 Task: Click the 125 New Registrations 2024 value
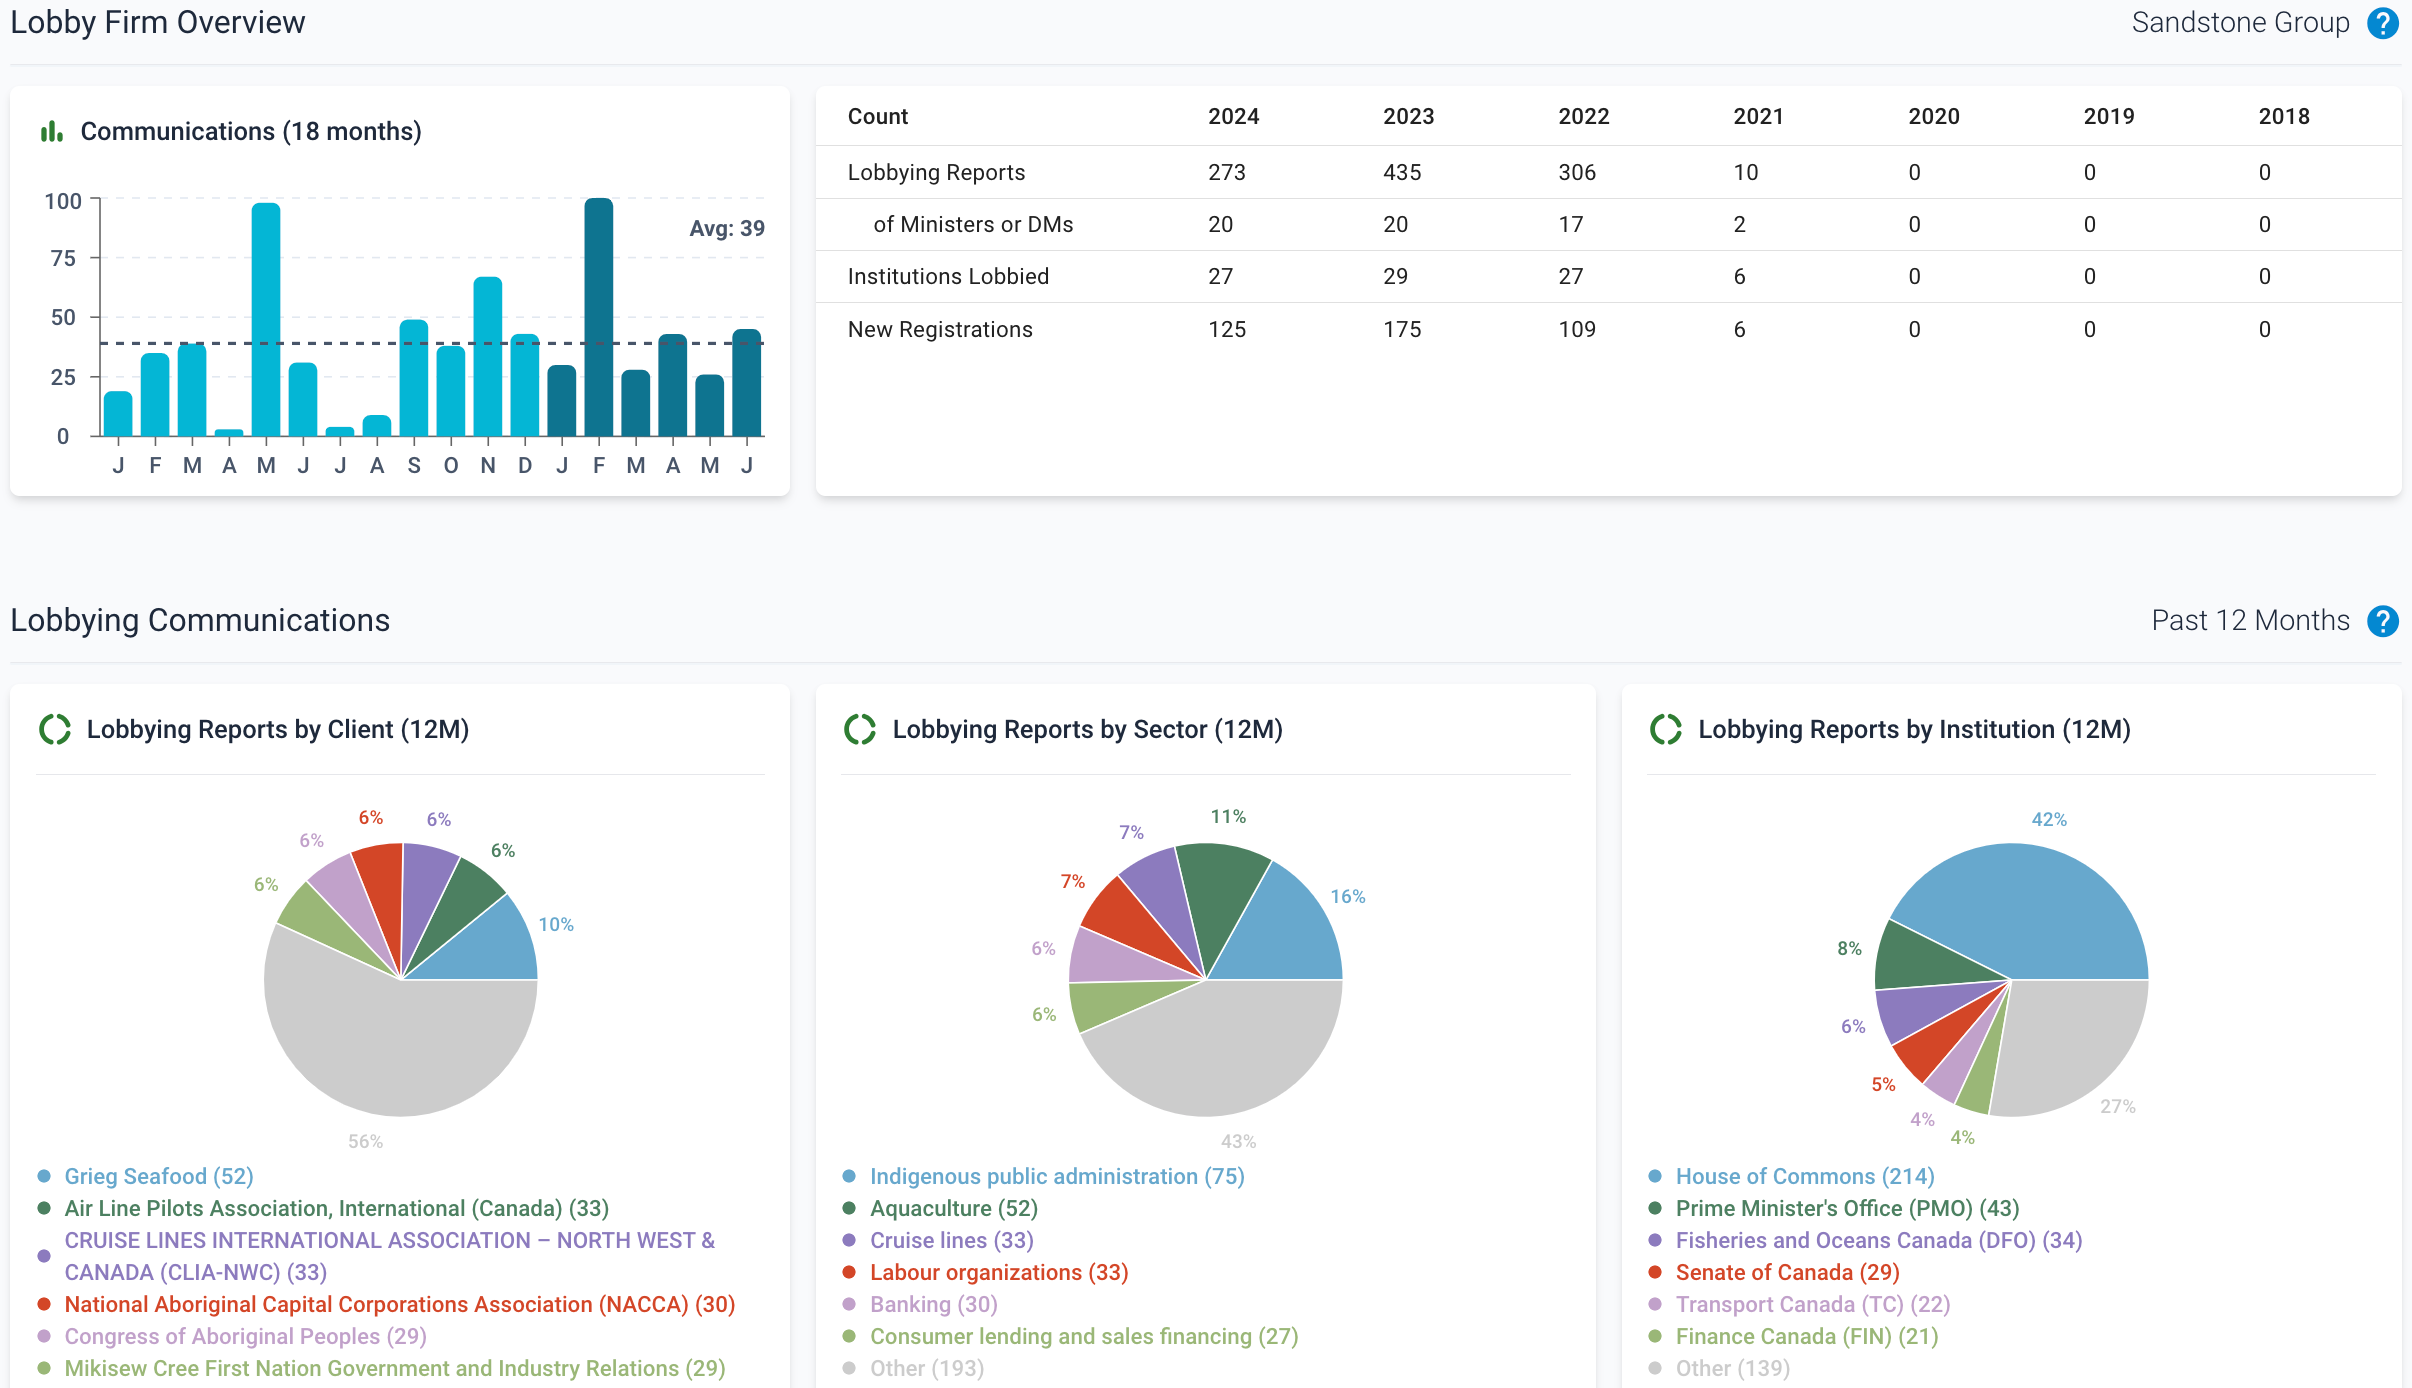1227,329
